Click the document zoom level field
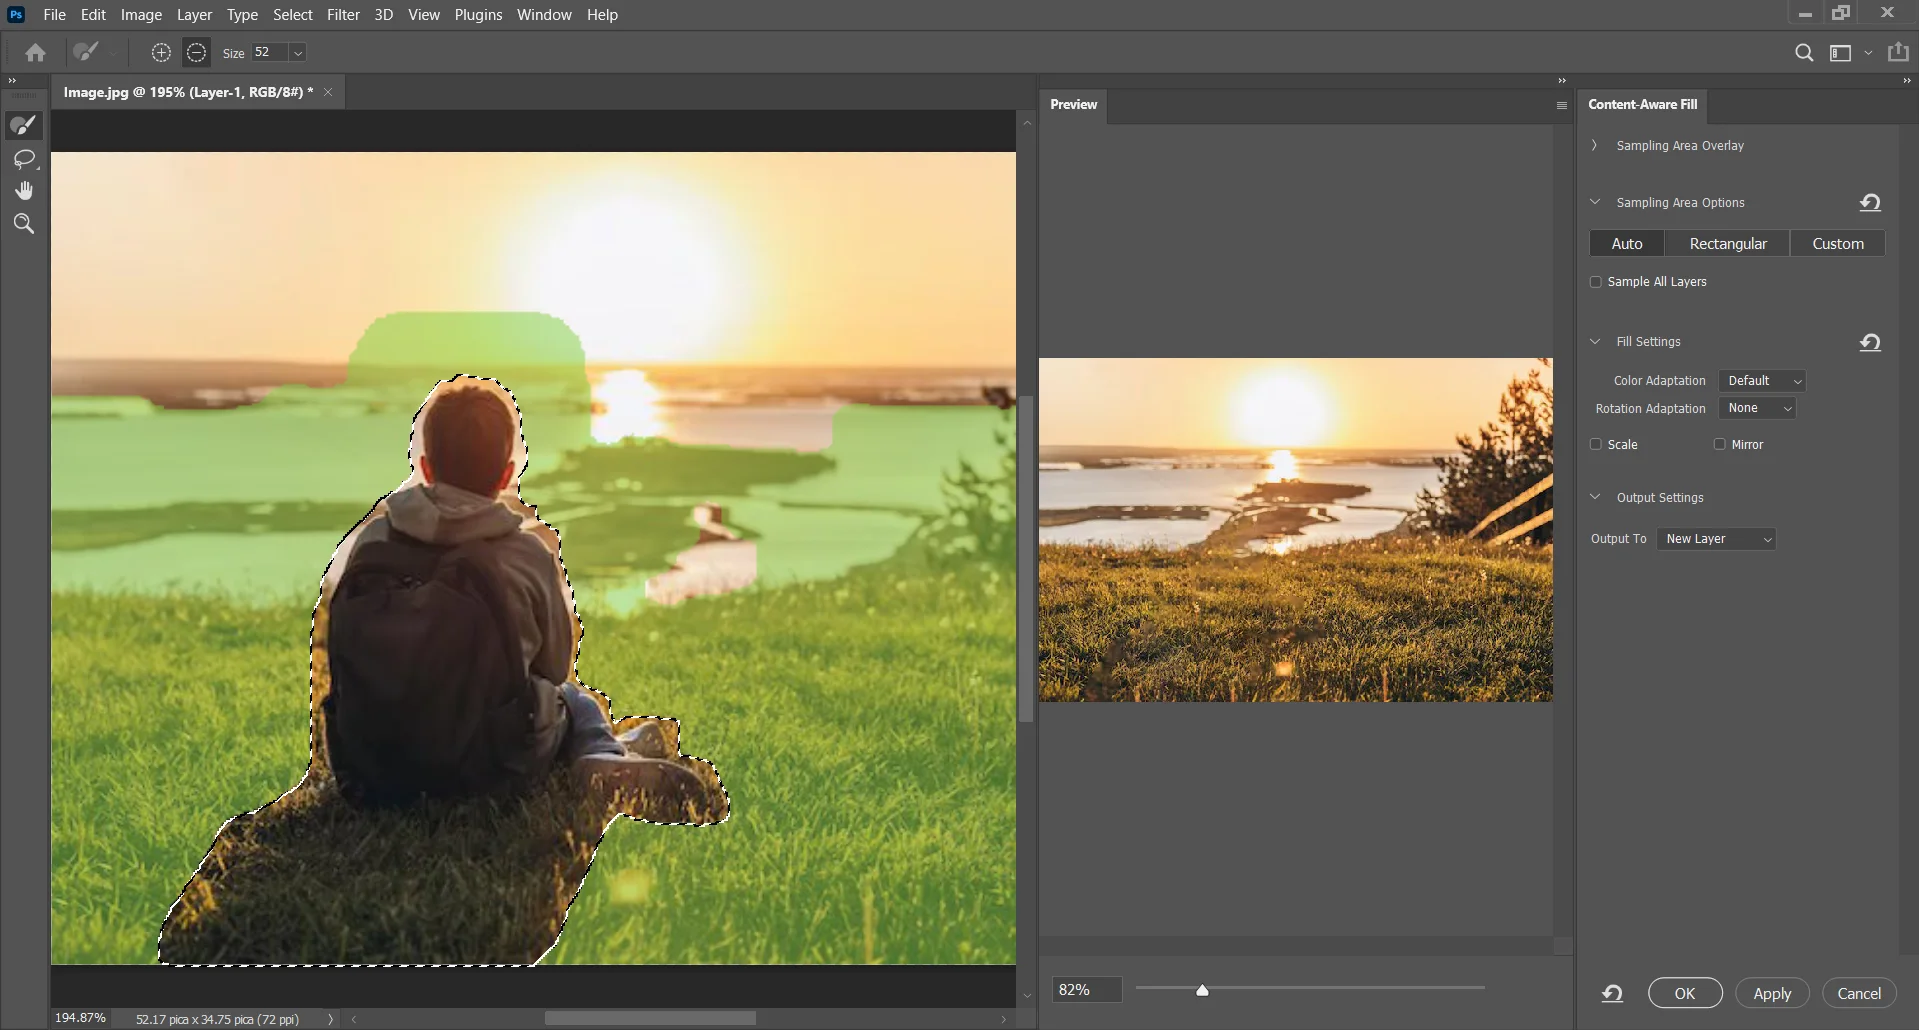Viewport: 1919px width, 1030px height. 80,1018
